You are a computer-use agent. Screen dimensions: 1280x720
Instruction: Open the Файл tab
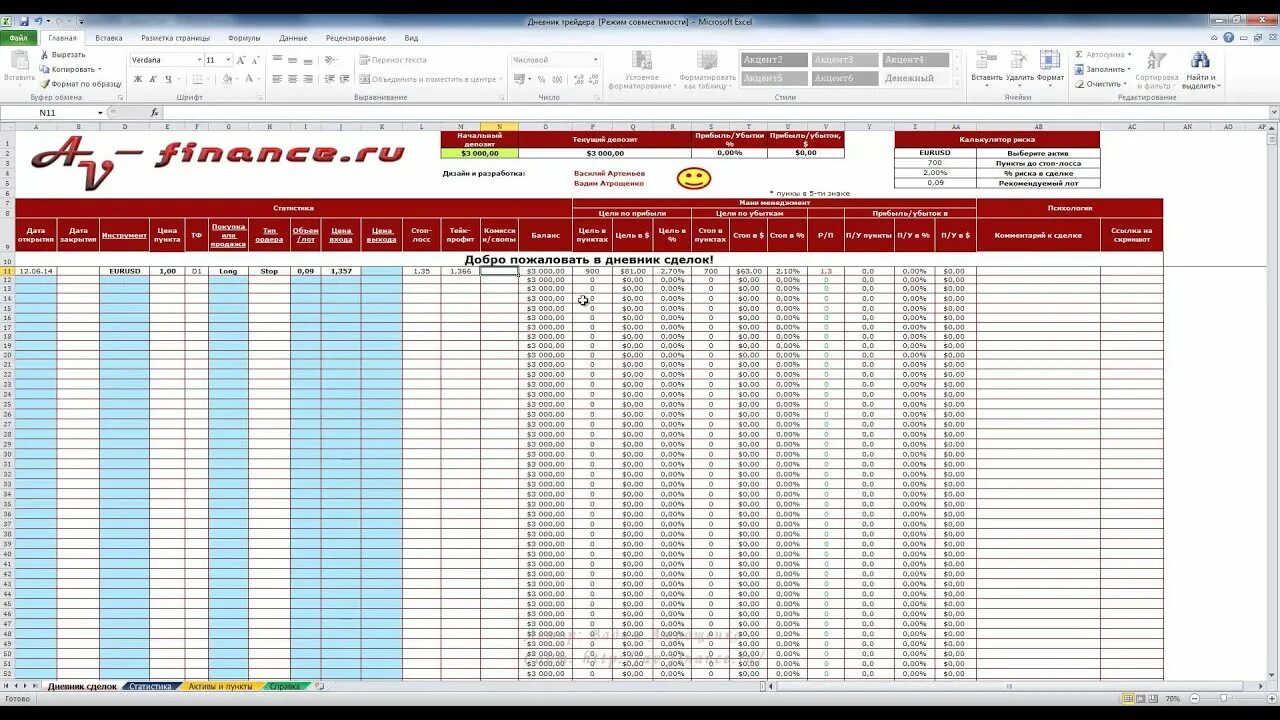19,38
